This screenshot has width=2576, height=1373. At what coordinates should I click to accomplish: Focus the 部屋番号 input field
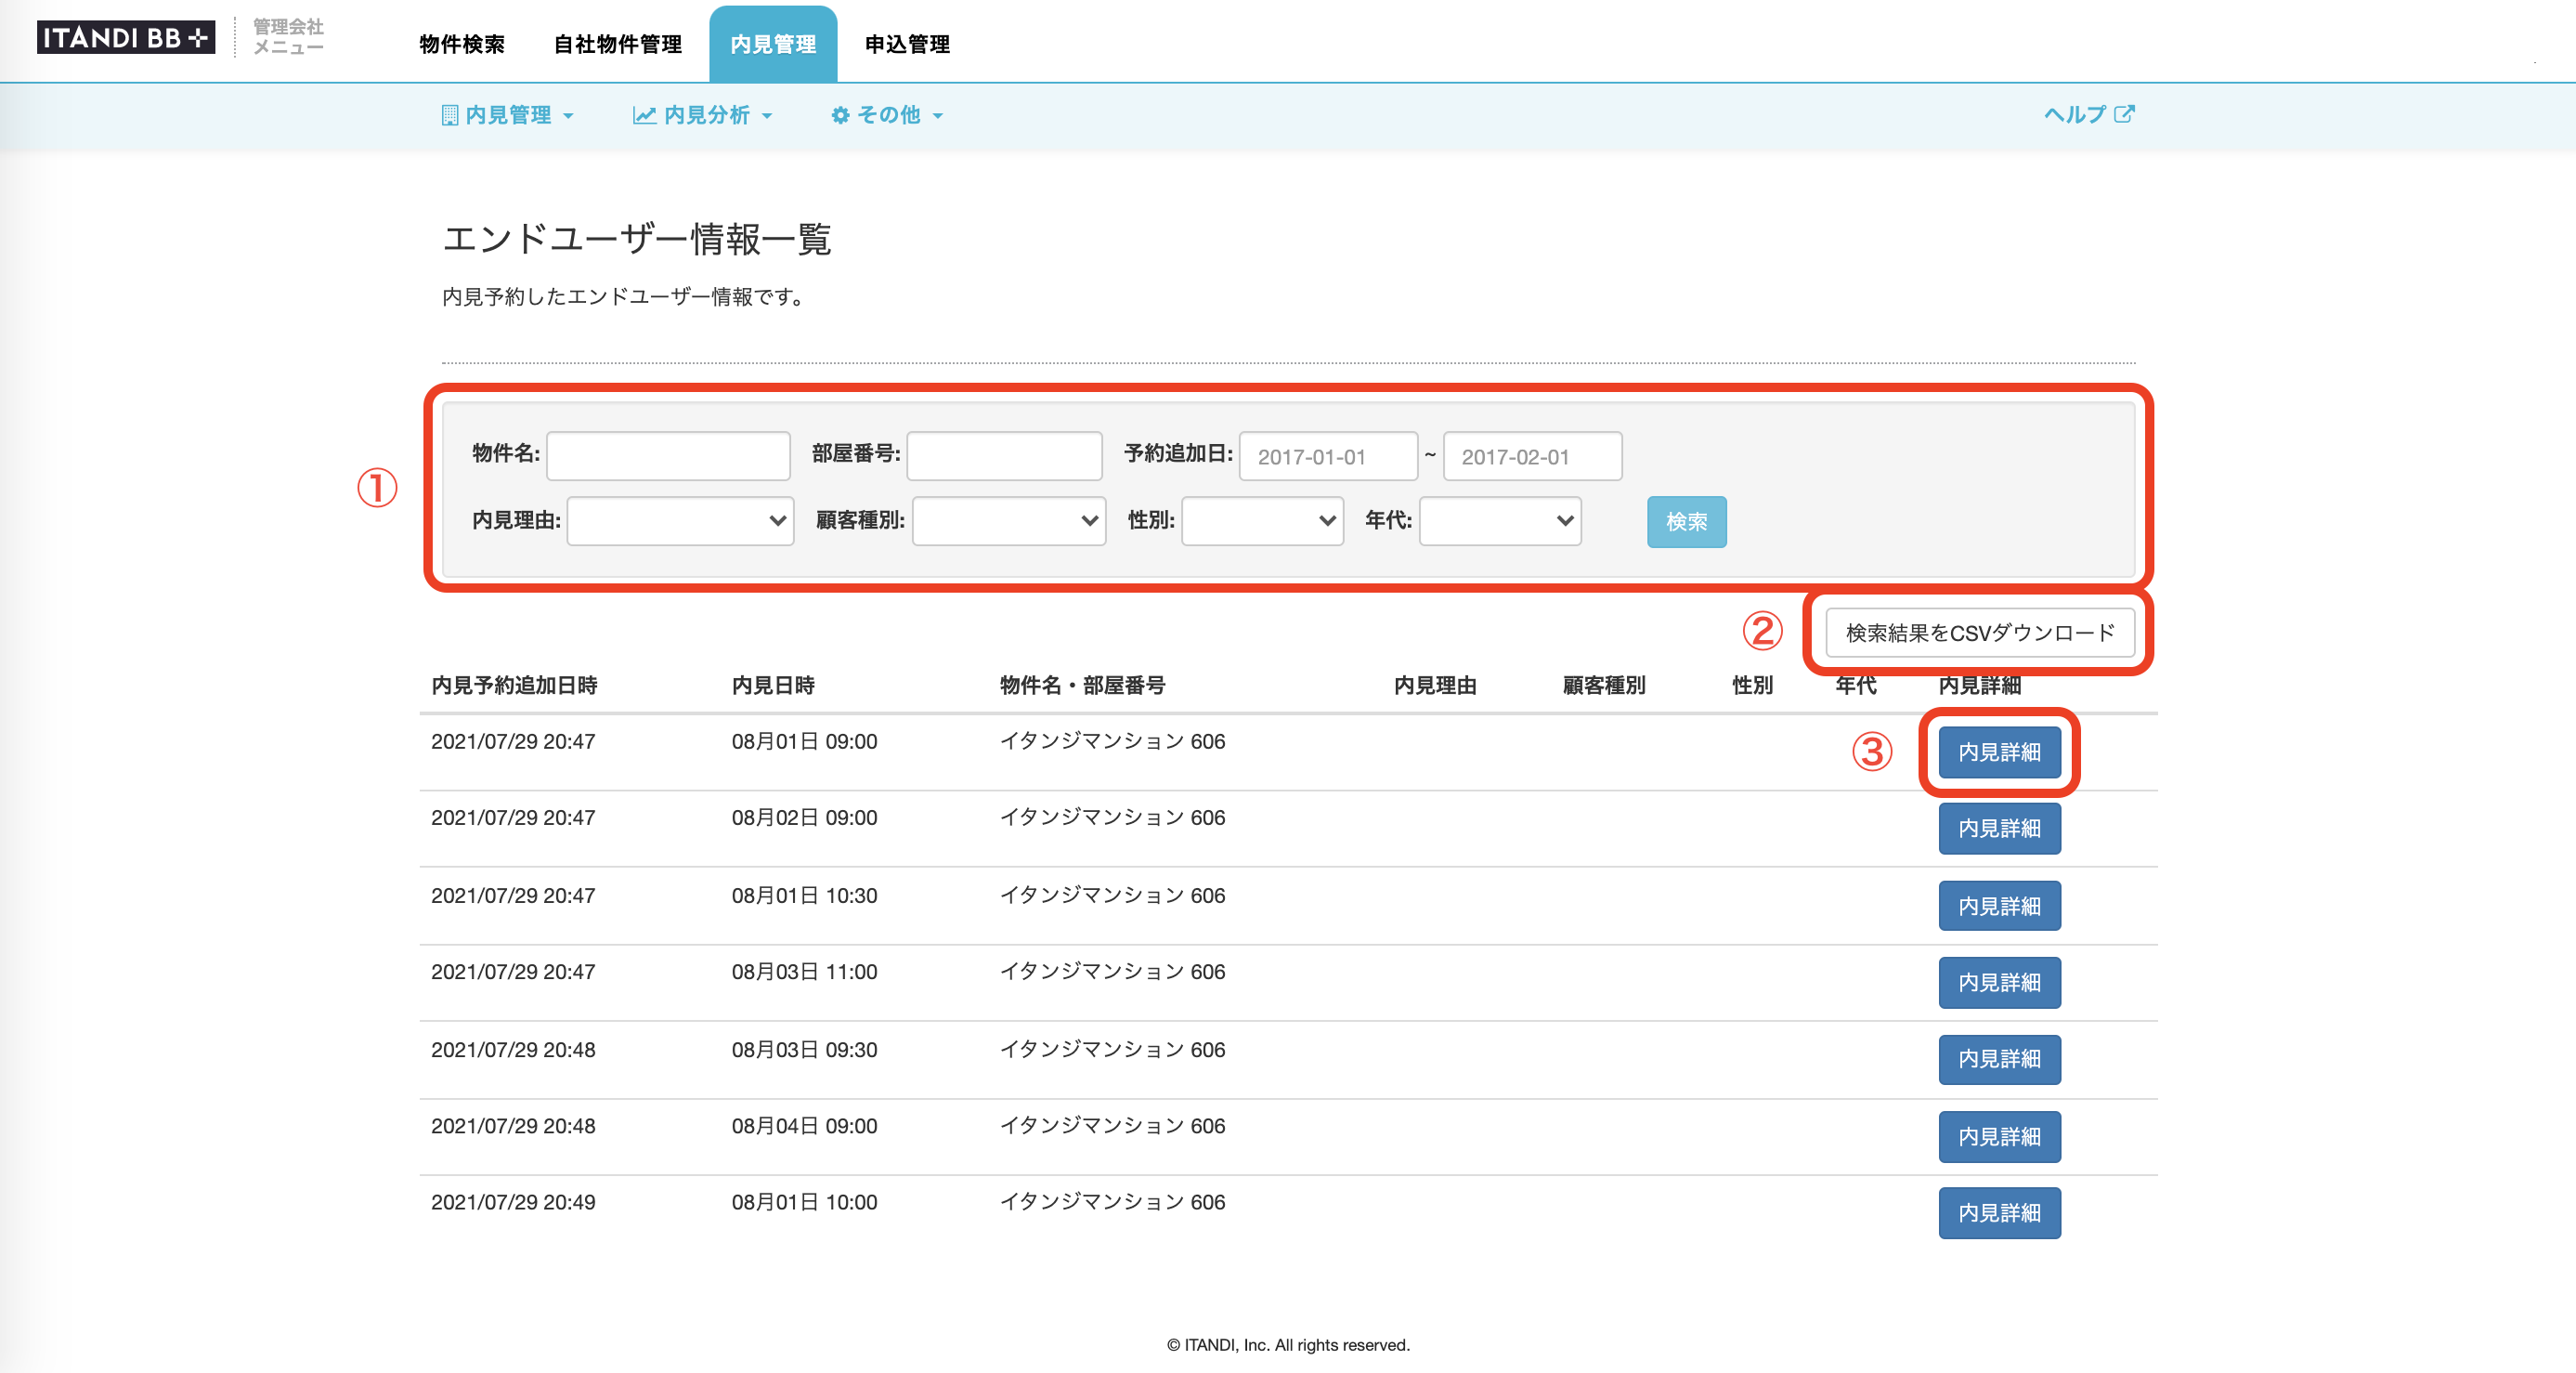[x=1004, y=456]
